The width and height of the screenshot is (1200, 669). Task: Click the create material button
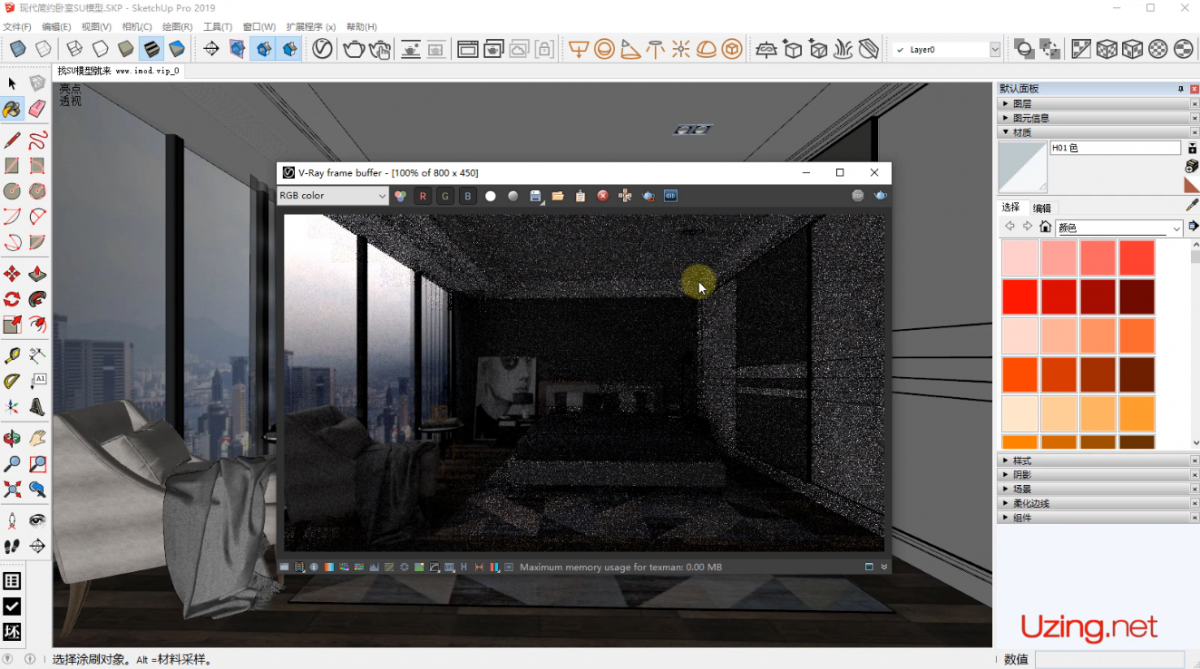[1192, 166]
